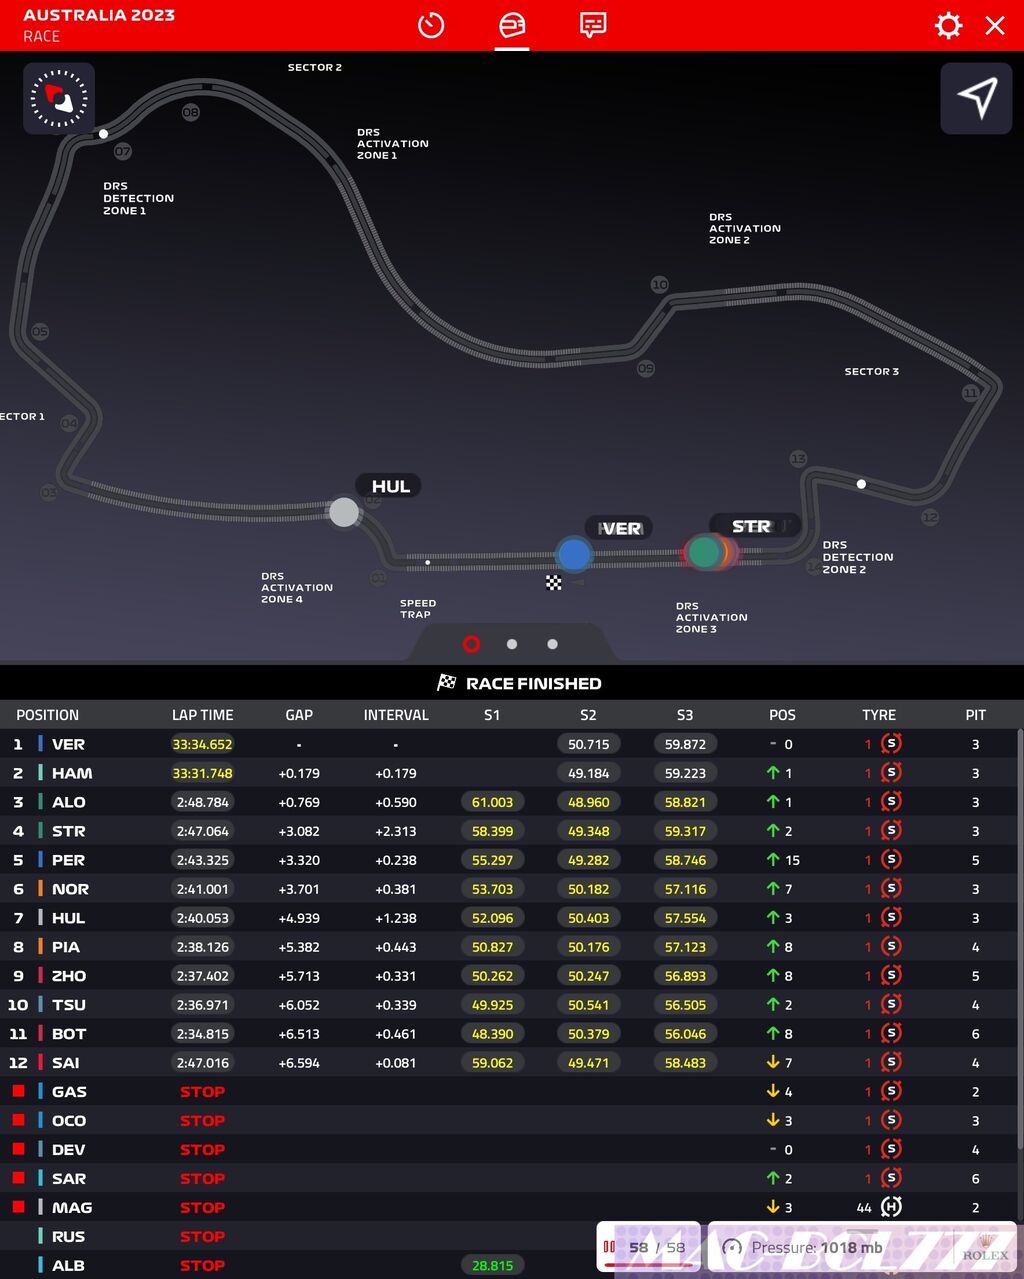Tap the yellow down arrow in SAI row
Image resolution: width=1024 pixels, height=1279 pixels.
[x=773, y=1063]
